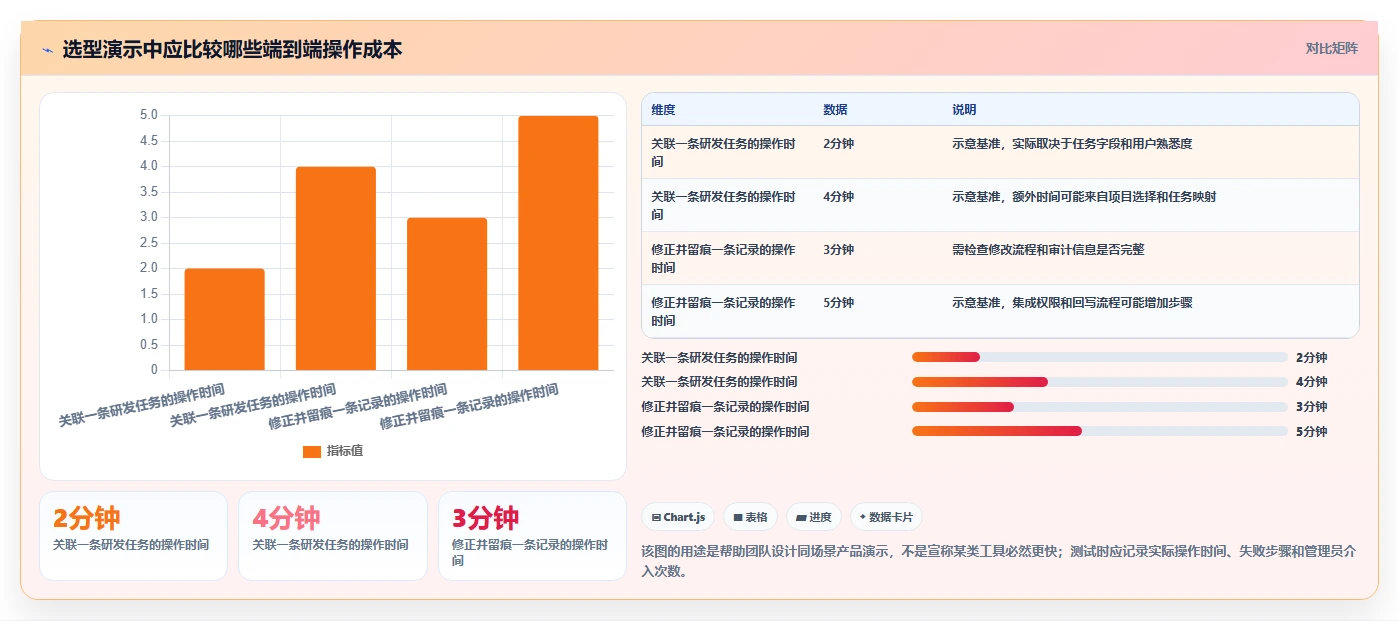Open the pink 4分钟 stat card
This screenshot has width=1399, height=621.
coord(333,535)
